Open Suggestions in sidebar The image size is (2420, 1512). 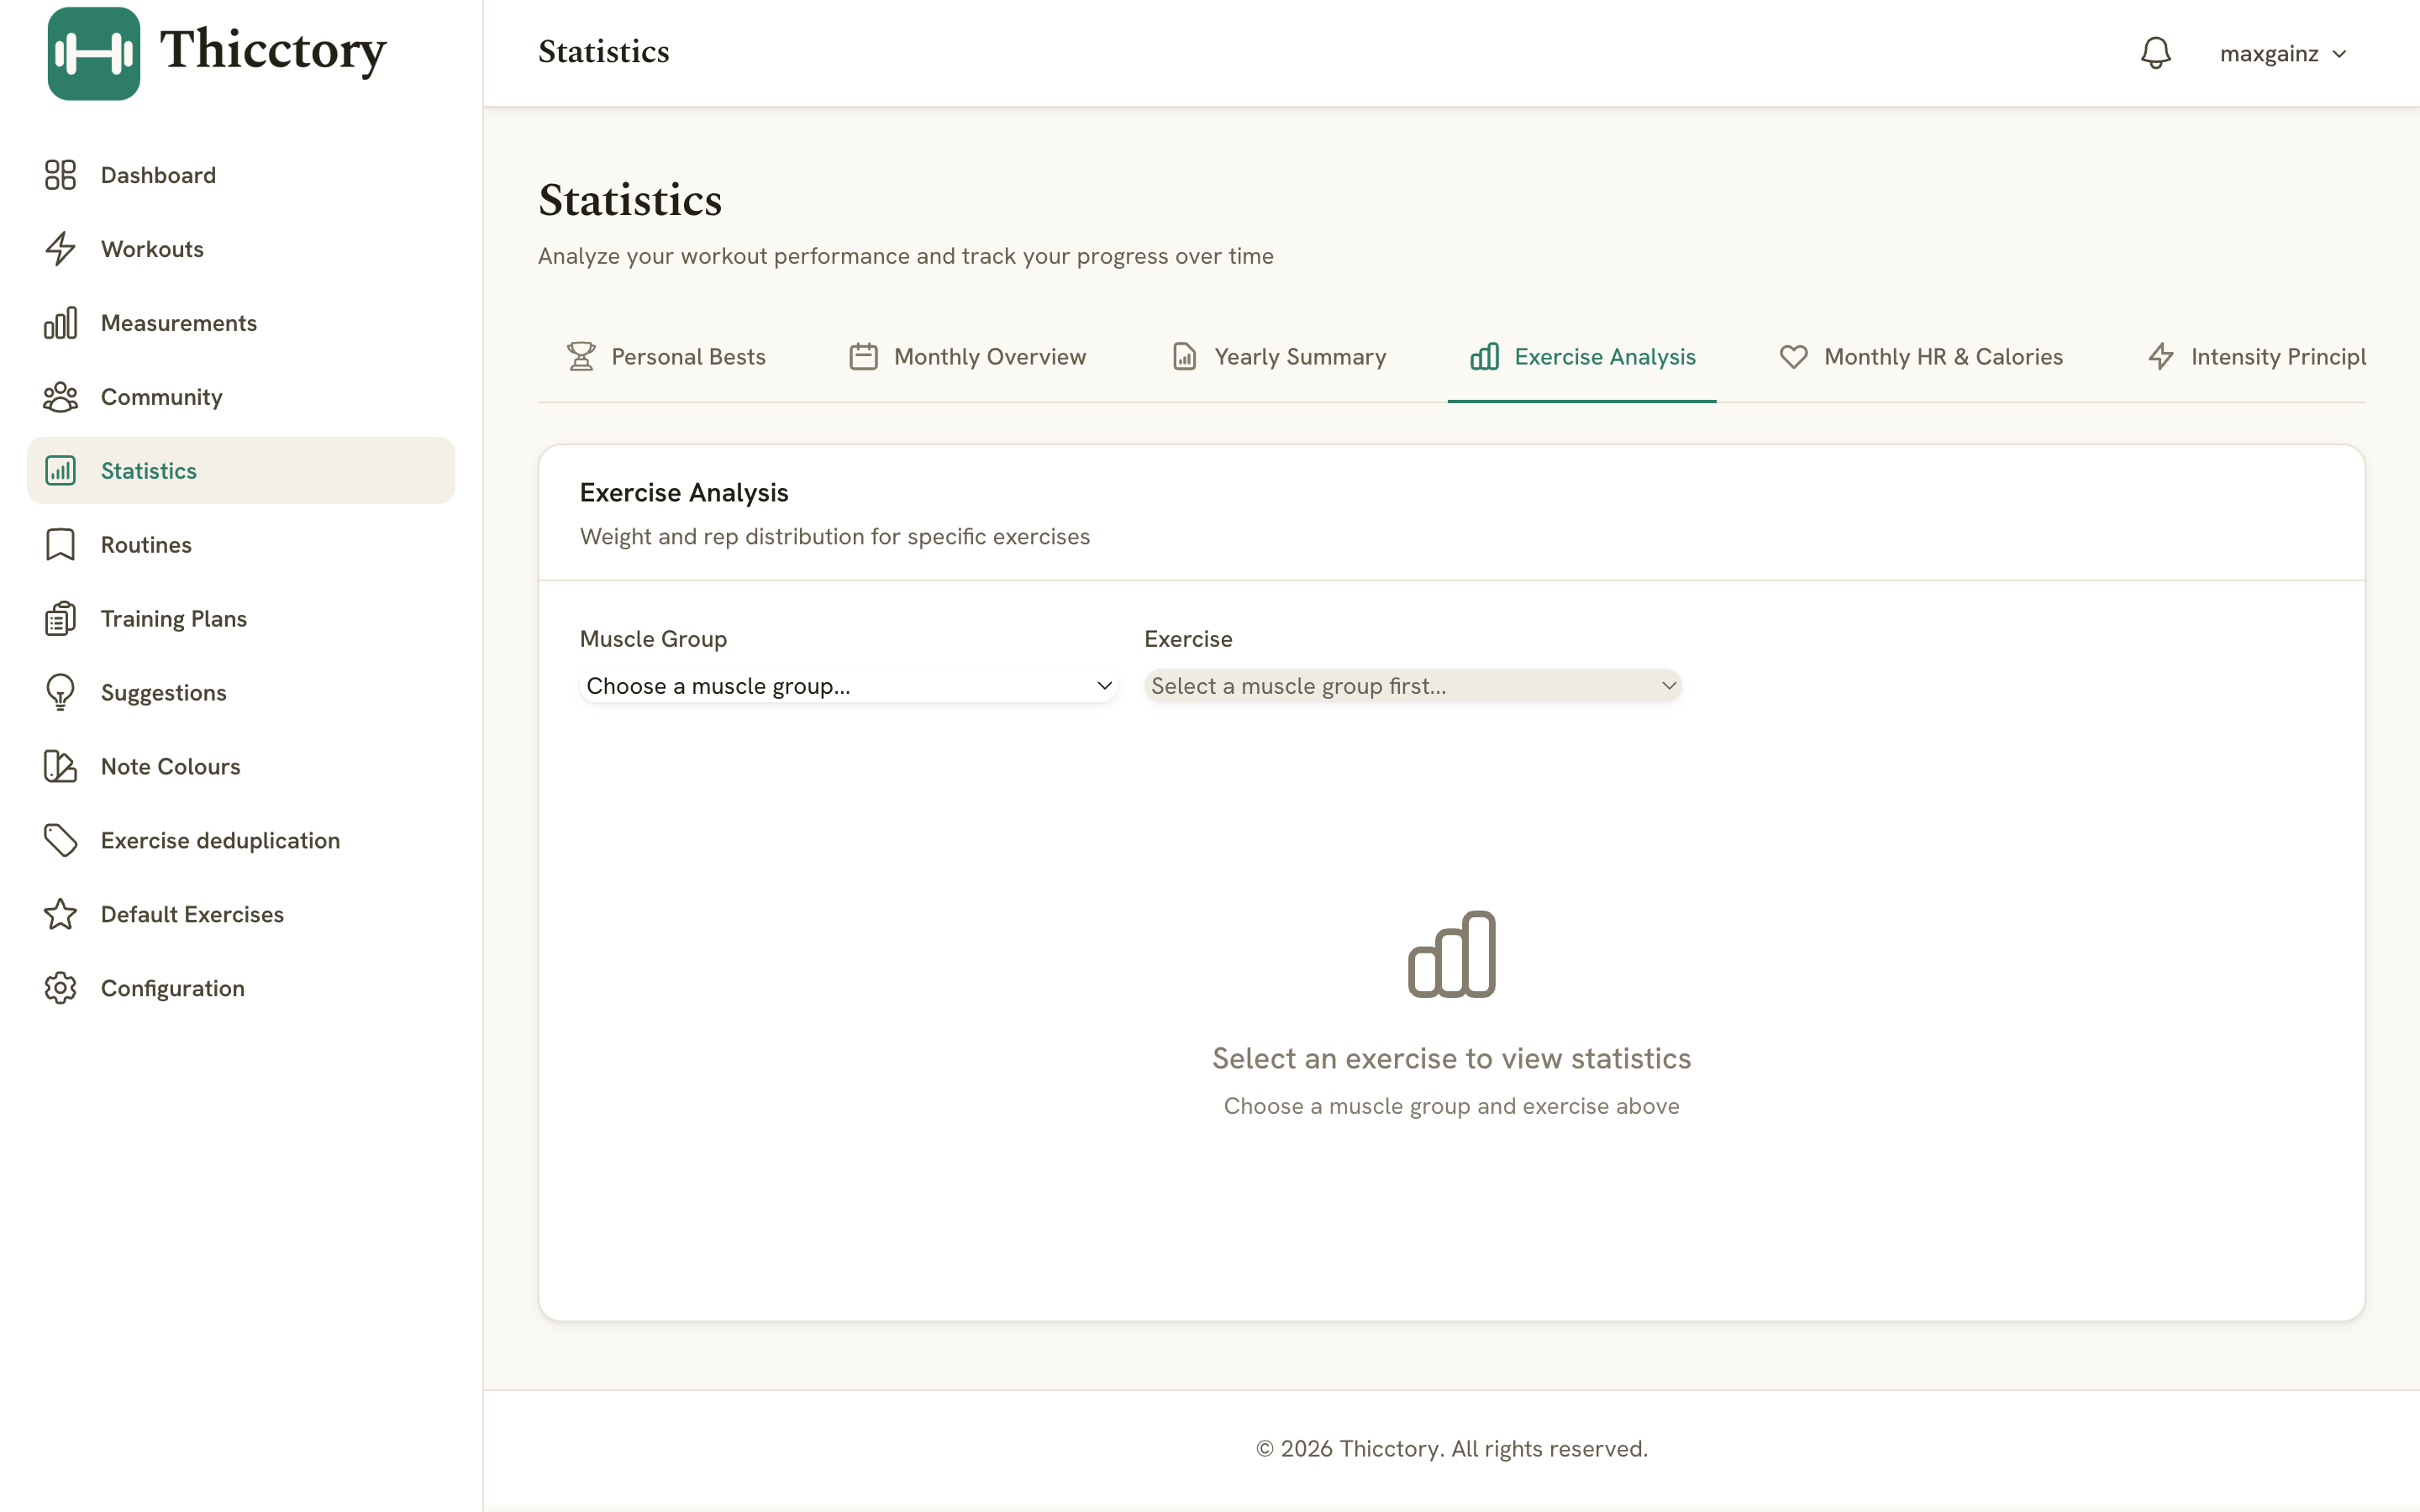(x=241, y=693)
